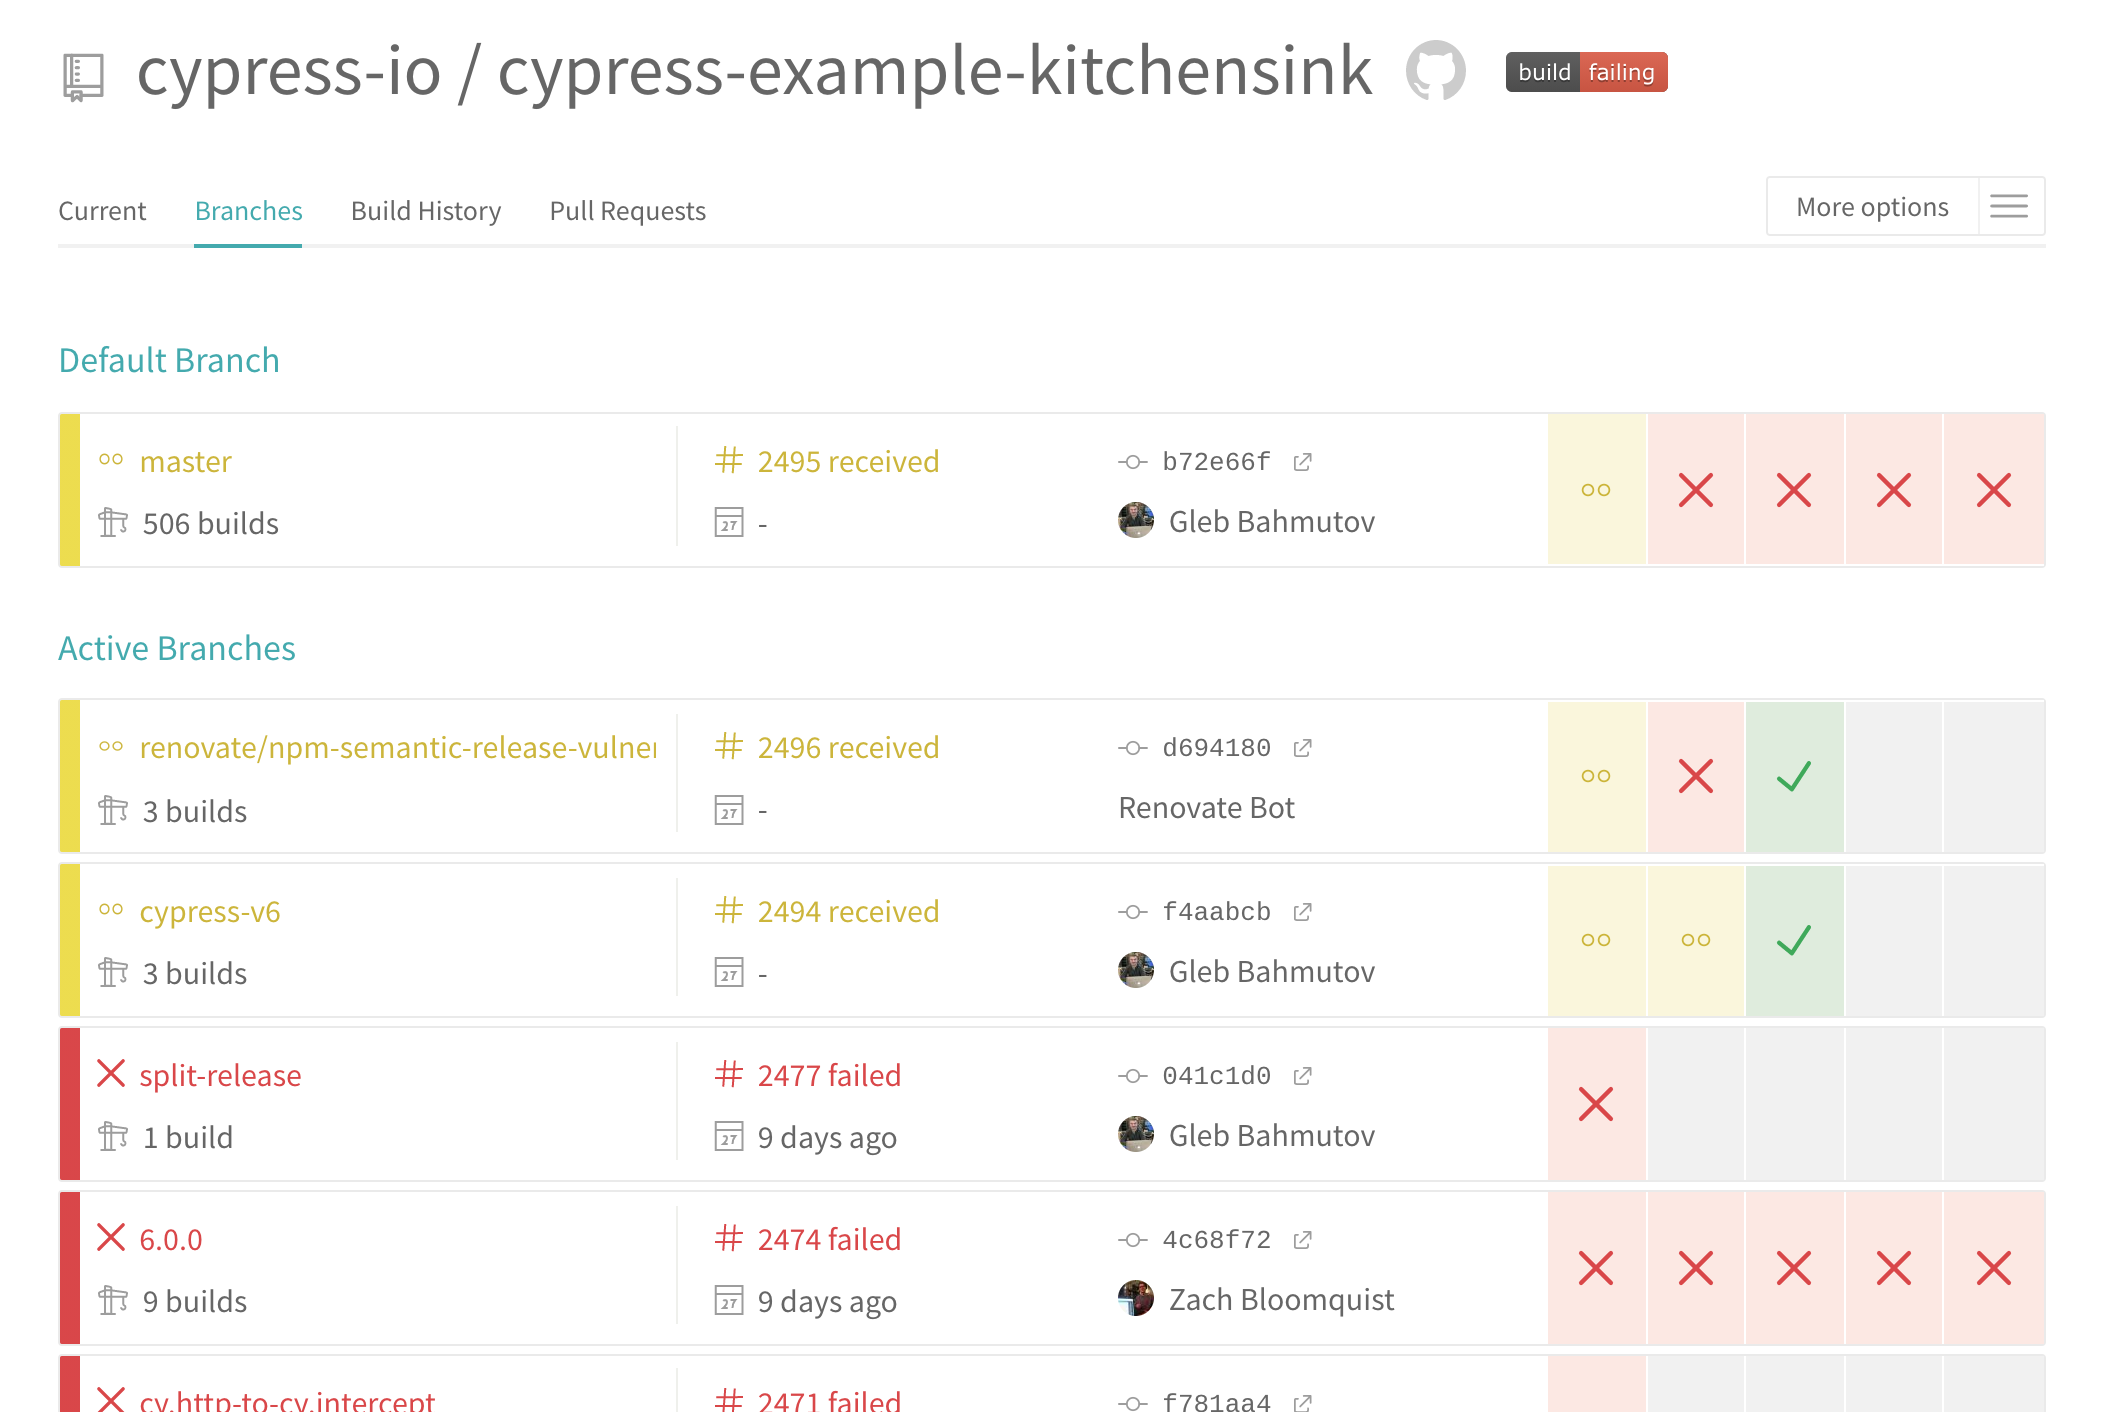Click the passed checkmark tile in renovate row
This screenshot has width=2102, height=1412.
(x=1794, y=776)
